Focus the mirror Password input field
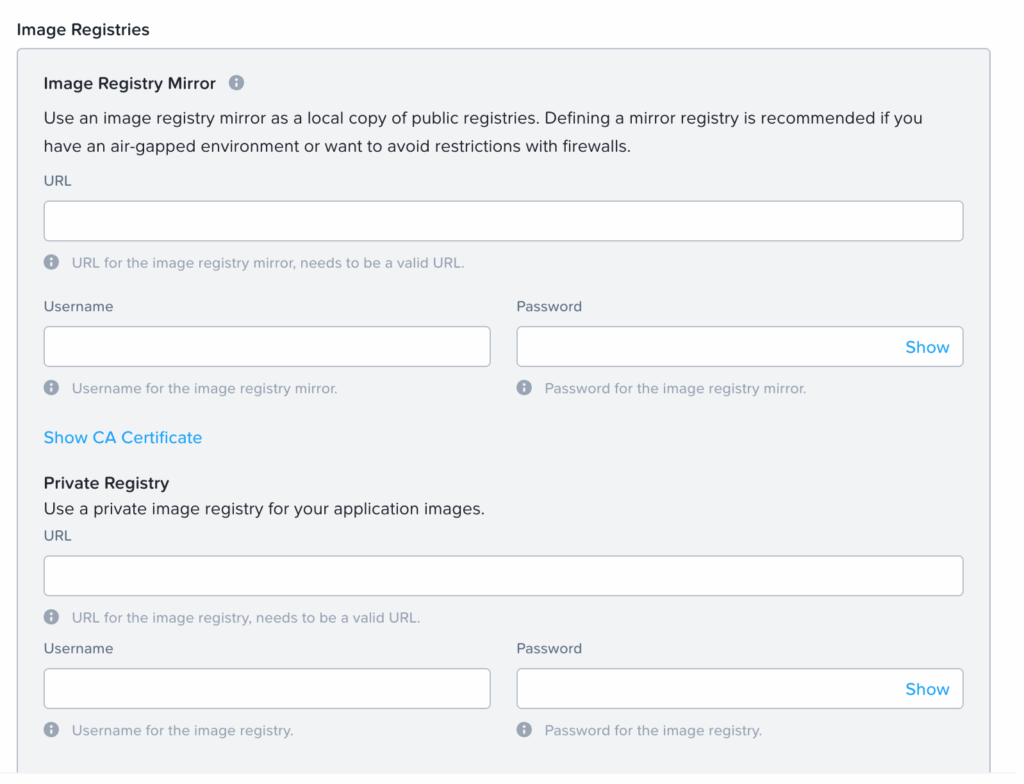The width and height of the screenshot is (1024, 784). 740,346
